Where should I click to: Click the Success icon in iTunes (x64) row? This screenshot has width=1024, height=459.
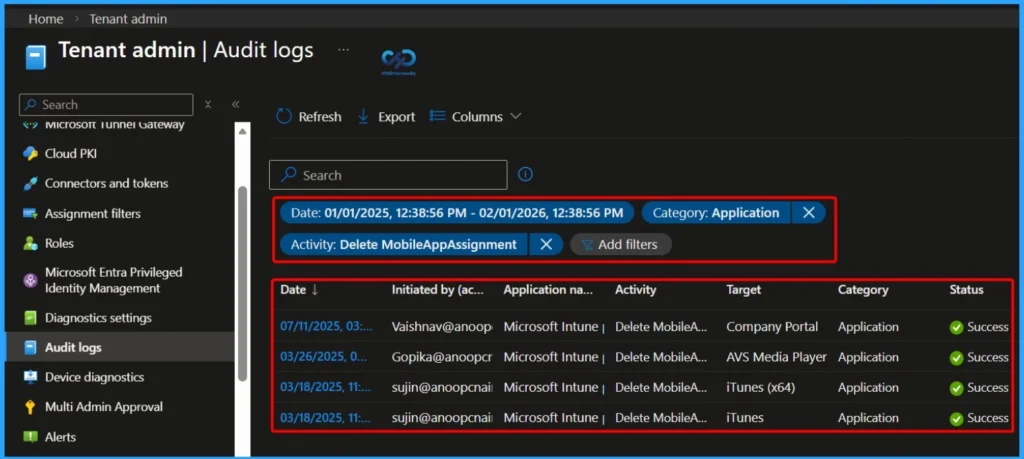pos(957,388)
